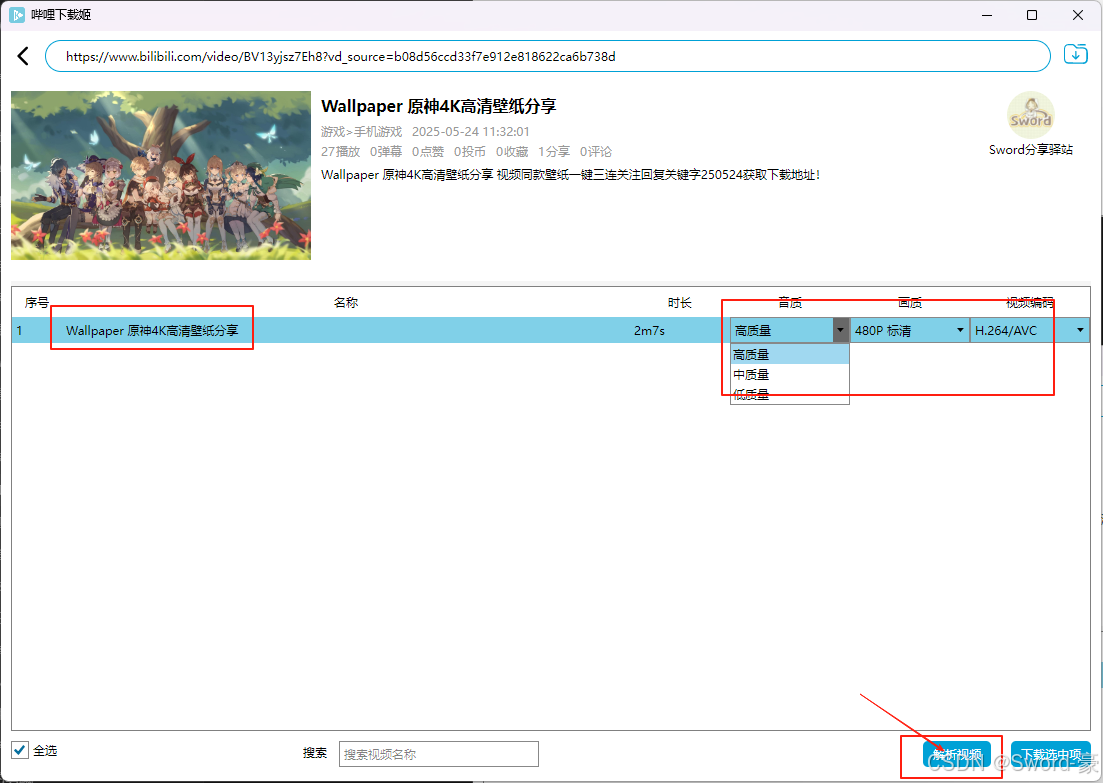Click the 2m7s duration cell
This screenshot has width=1103, height=783.
[x=649, y=330]
